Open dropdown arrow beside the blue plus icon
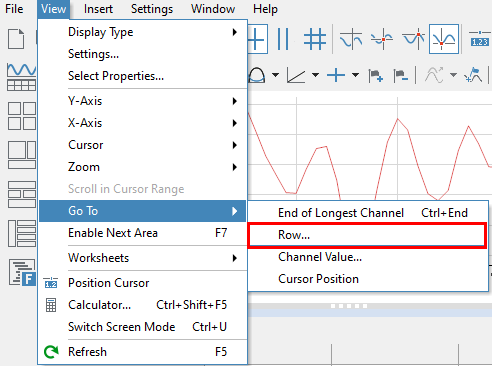This screenshot has height=366, width=492. coord(355,75)
